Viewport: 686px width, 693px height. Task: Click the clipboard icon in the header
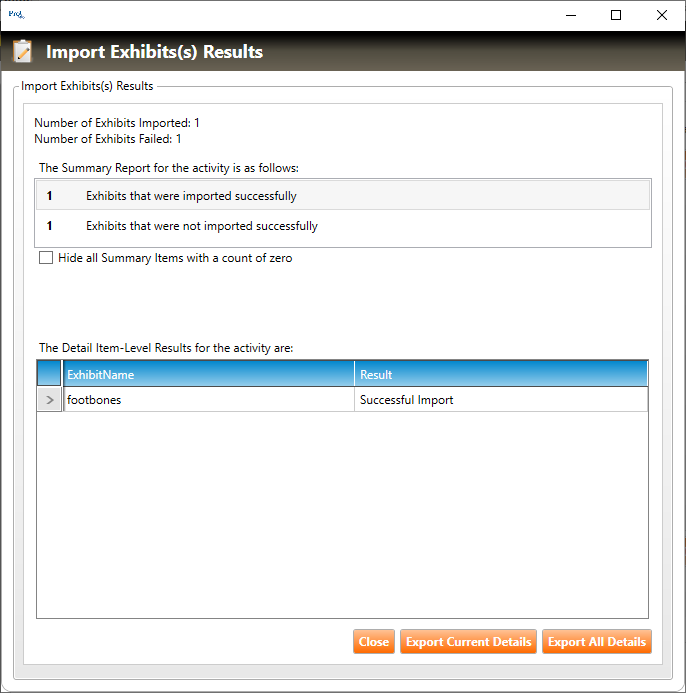[23, 52]
